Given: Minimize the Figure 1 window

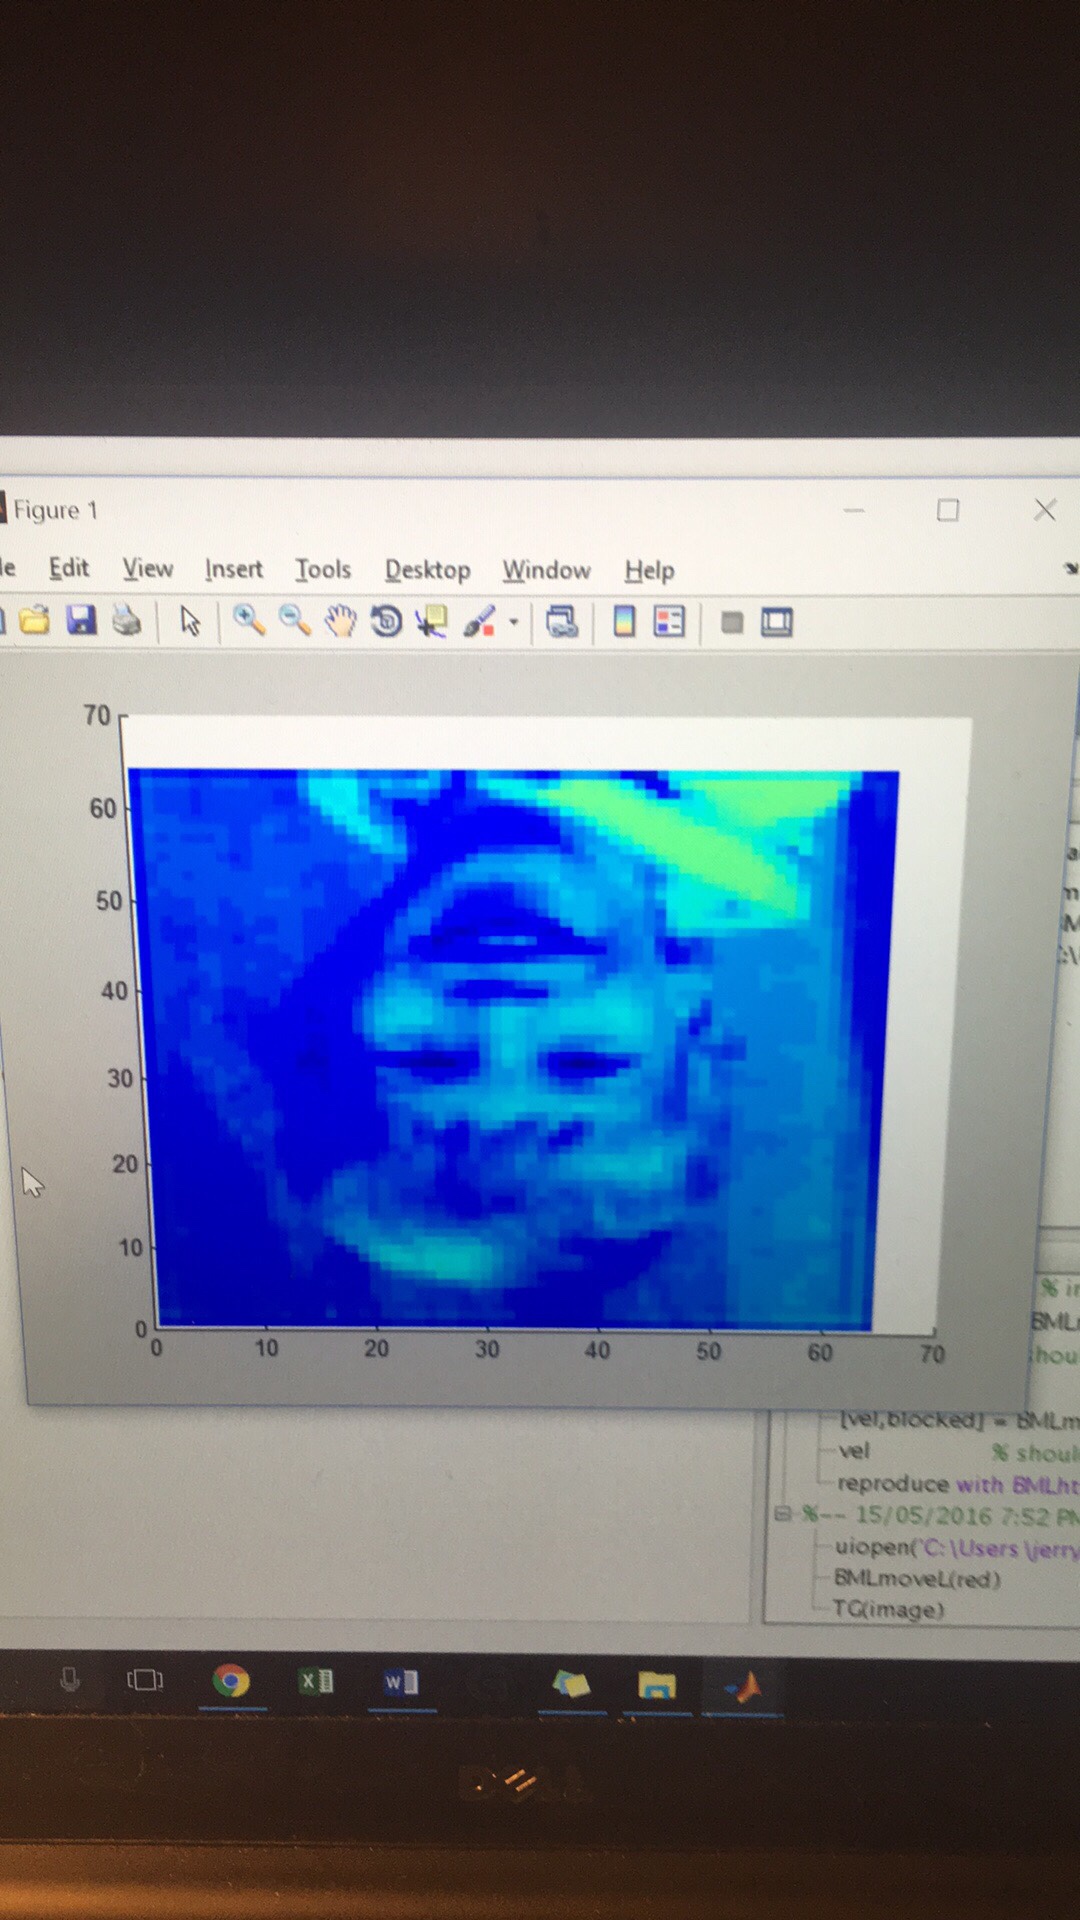Looking at the screenshot, I should [854, 510].
